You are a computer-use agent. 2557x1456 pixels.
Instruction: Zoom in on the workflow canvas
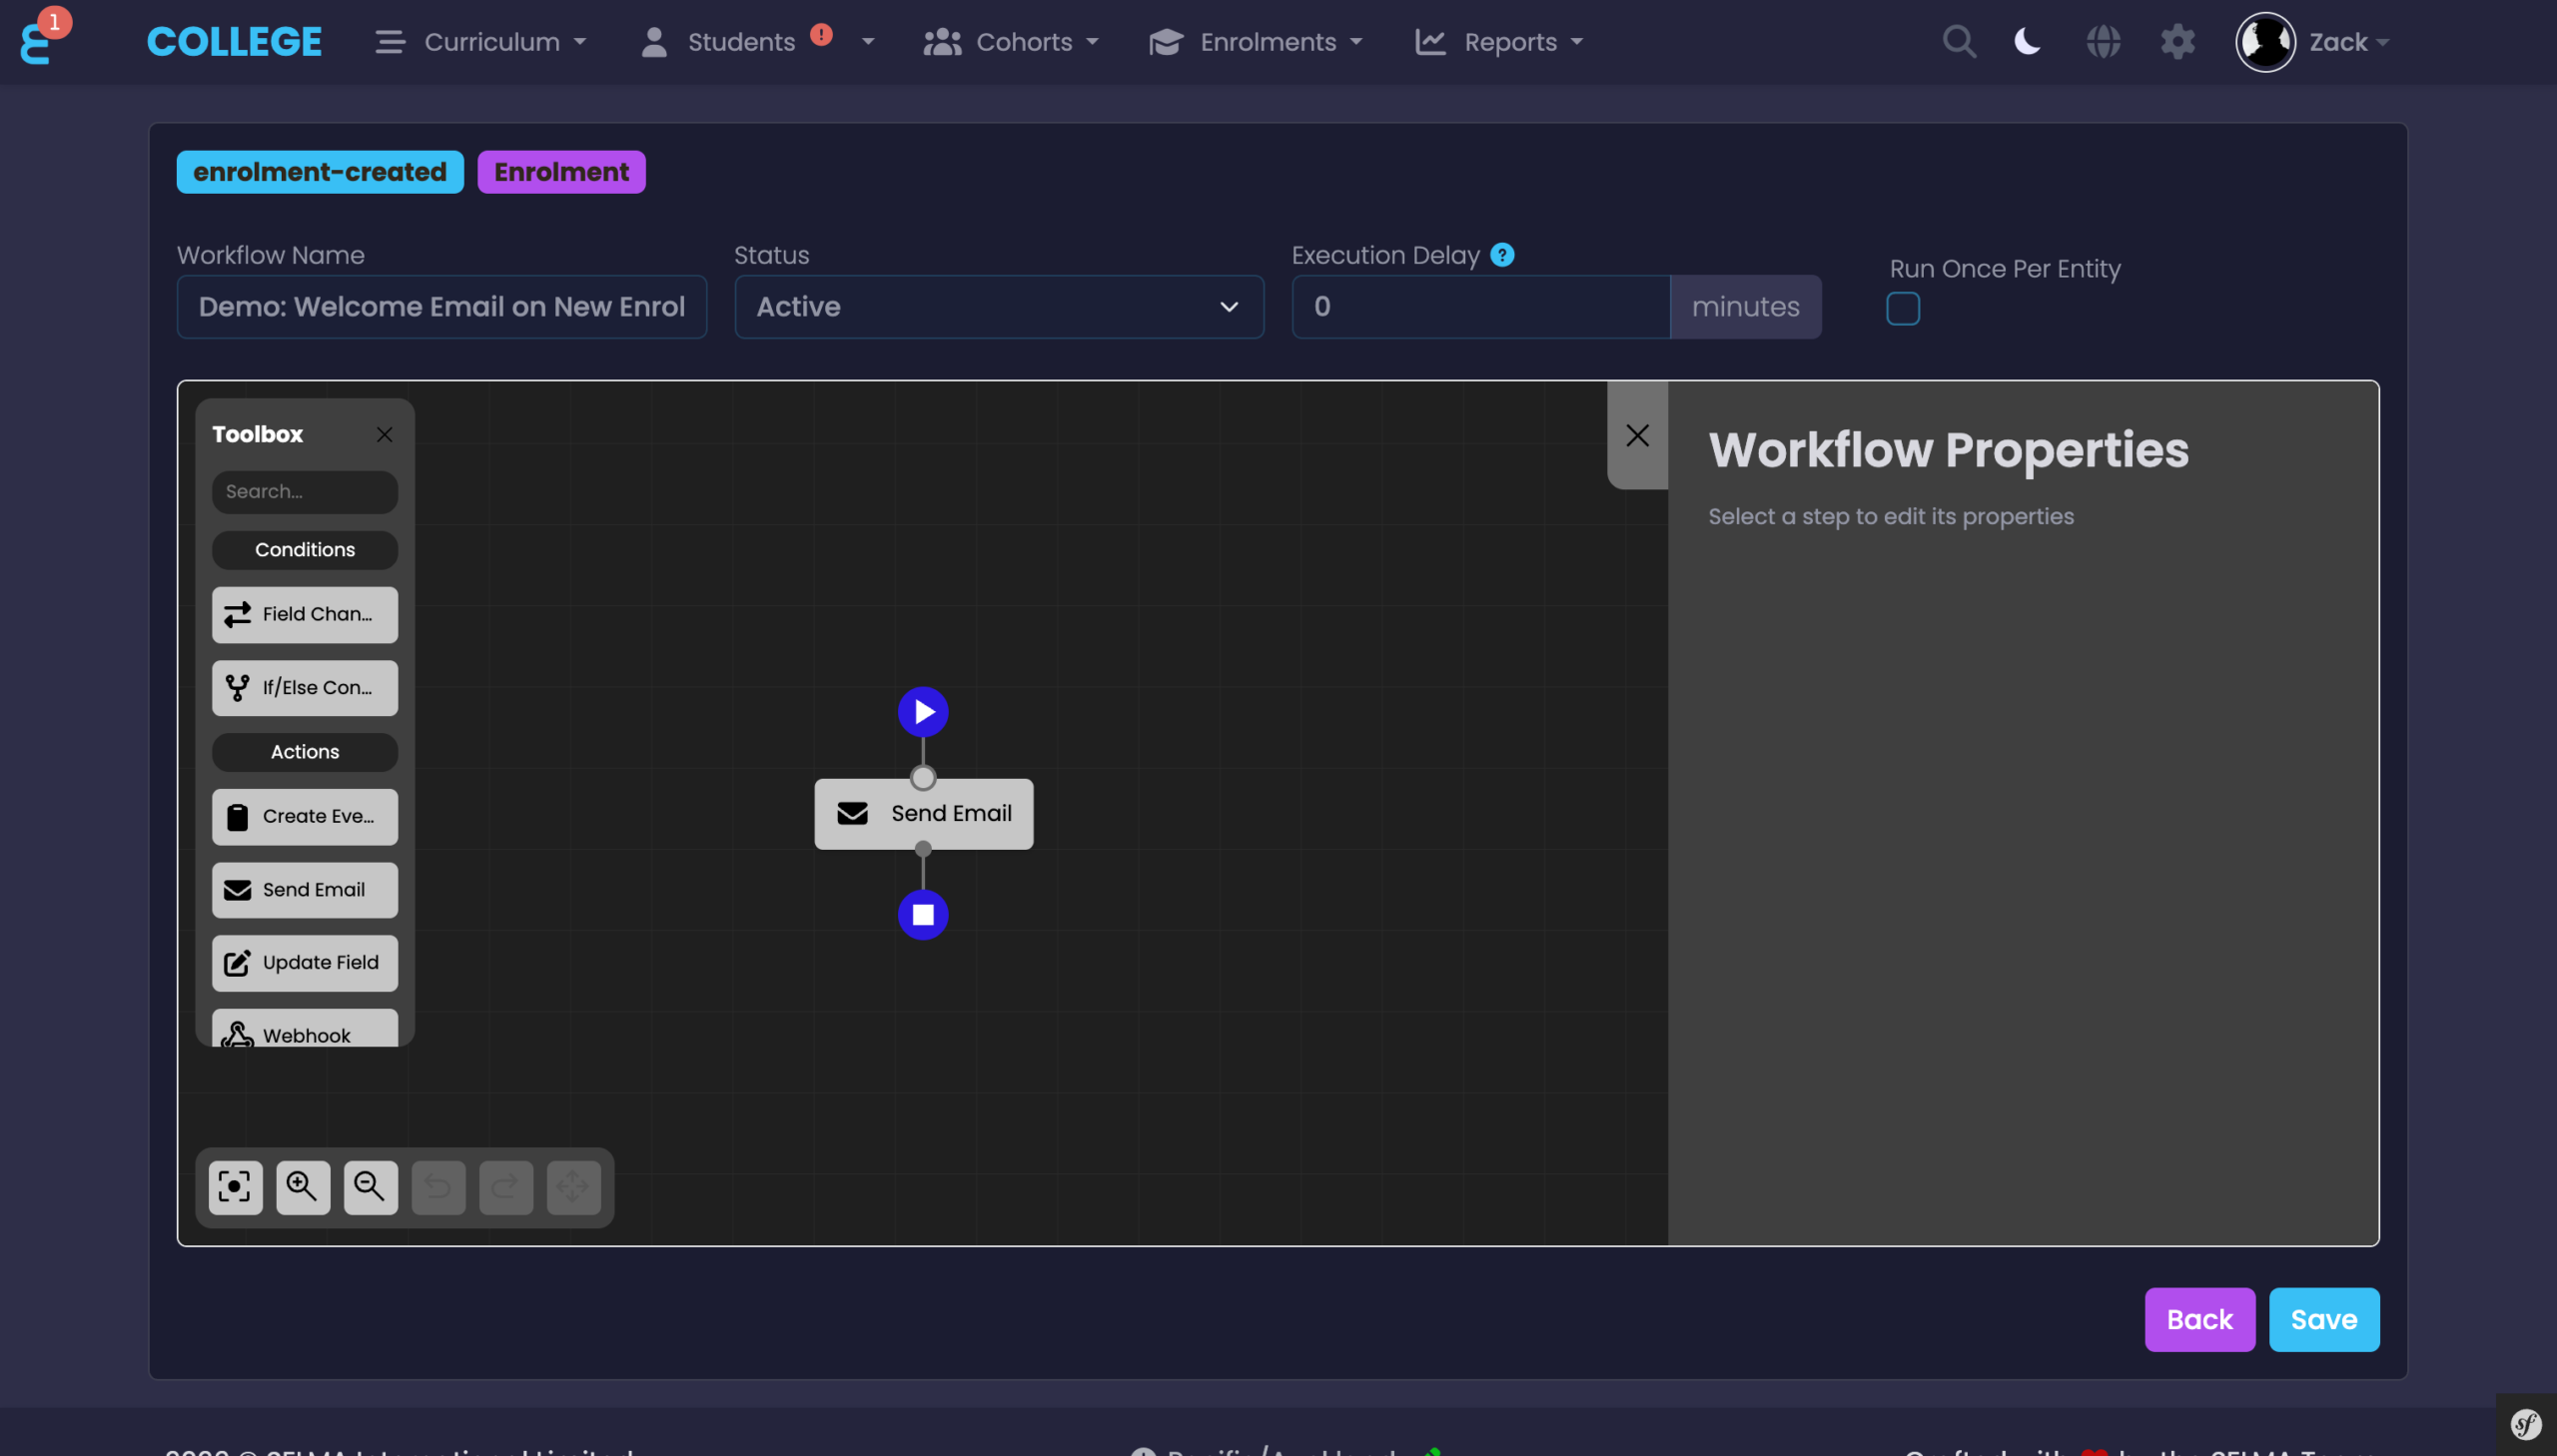pyautogui.click(x=303, y=1187)
